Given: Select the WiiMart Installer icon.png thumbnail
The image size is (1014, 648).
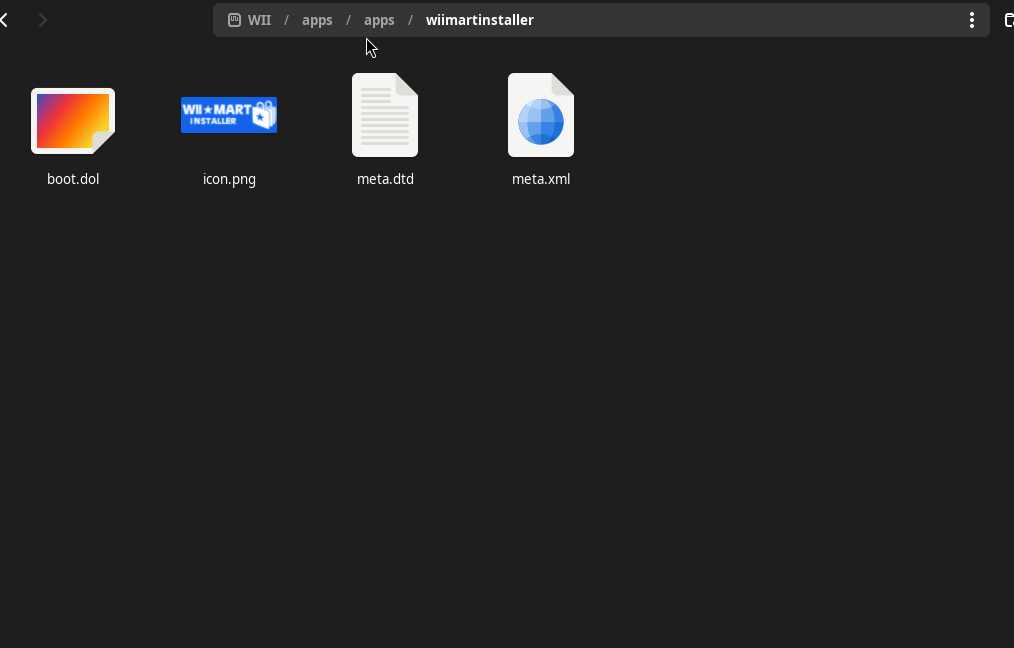Looking at the screenshot, I should 229,115.
